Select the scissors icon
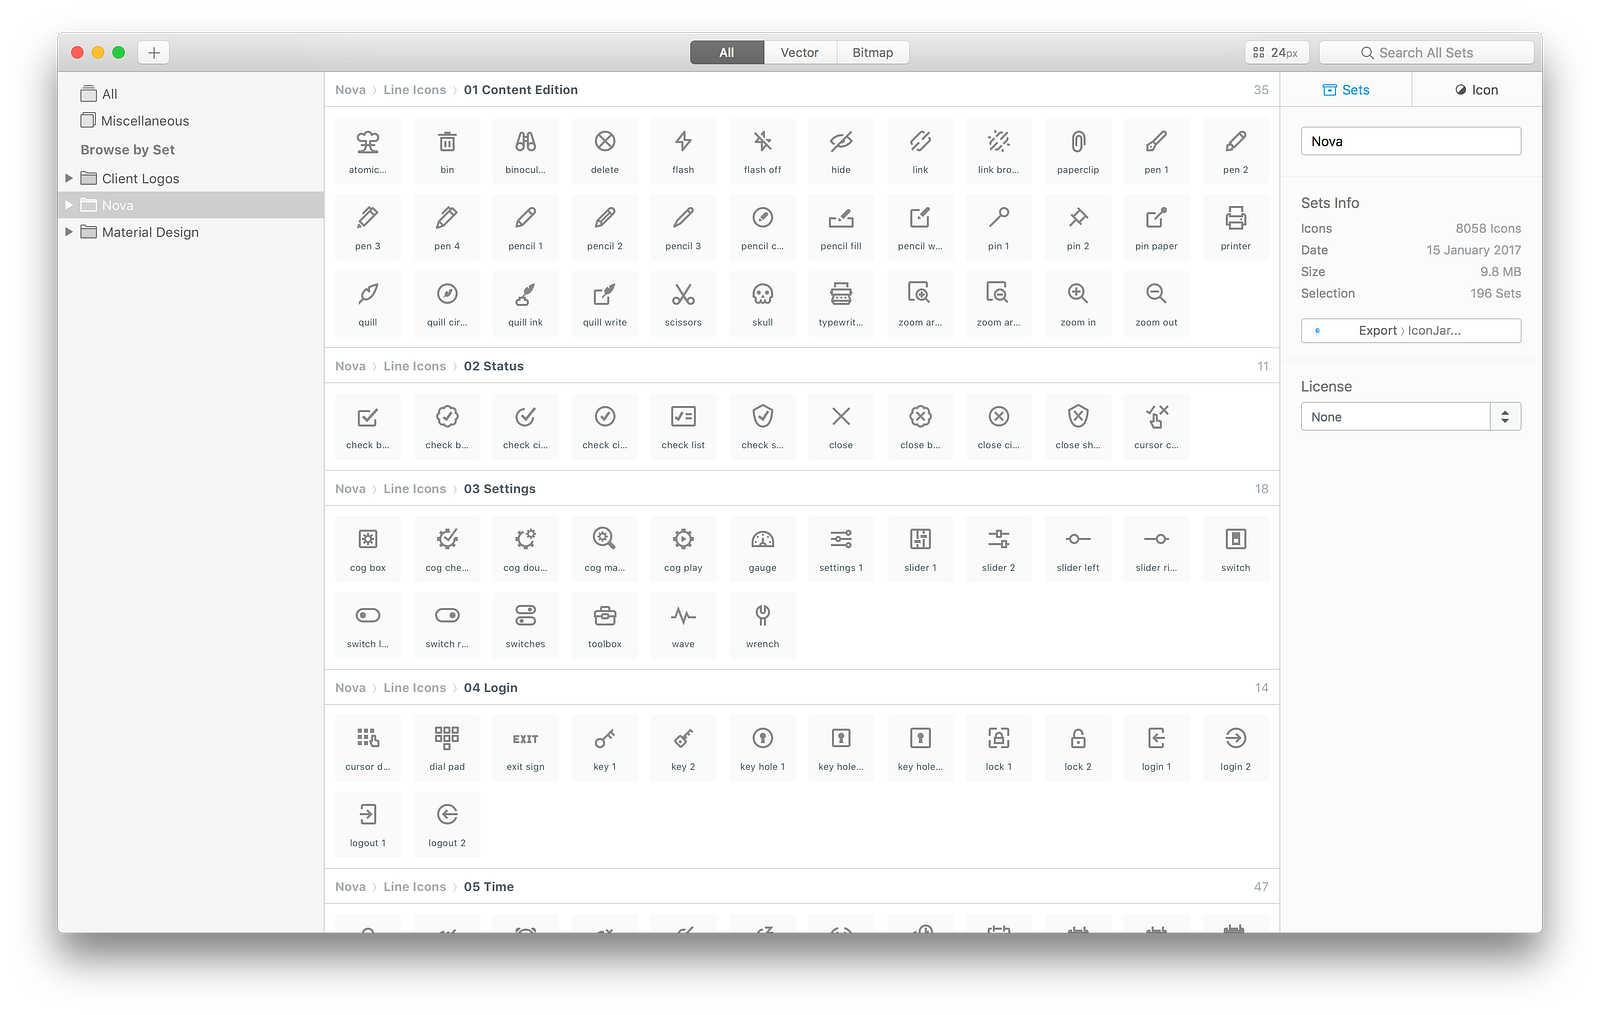The height and width of the screenshot is (1015, 1600). pyautogui.click(x=684, y=303)
